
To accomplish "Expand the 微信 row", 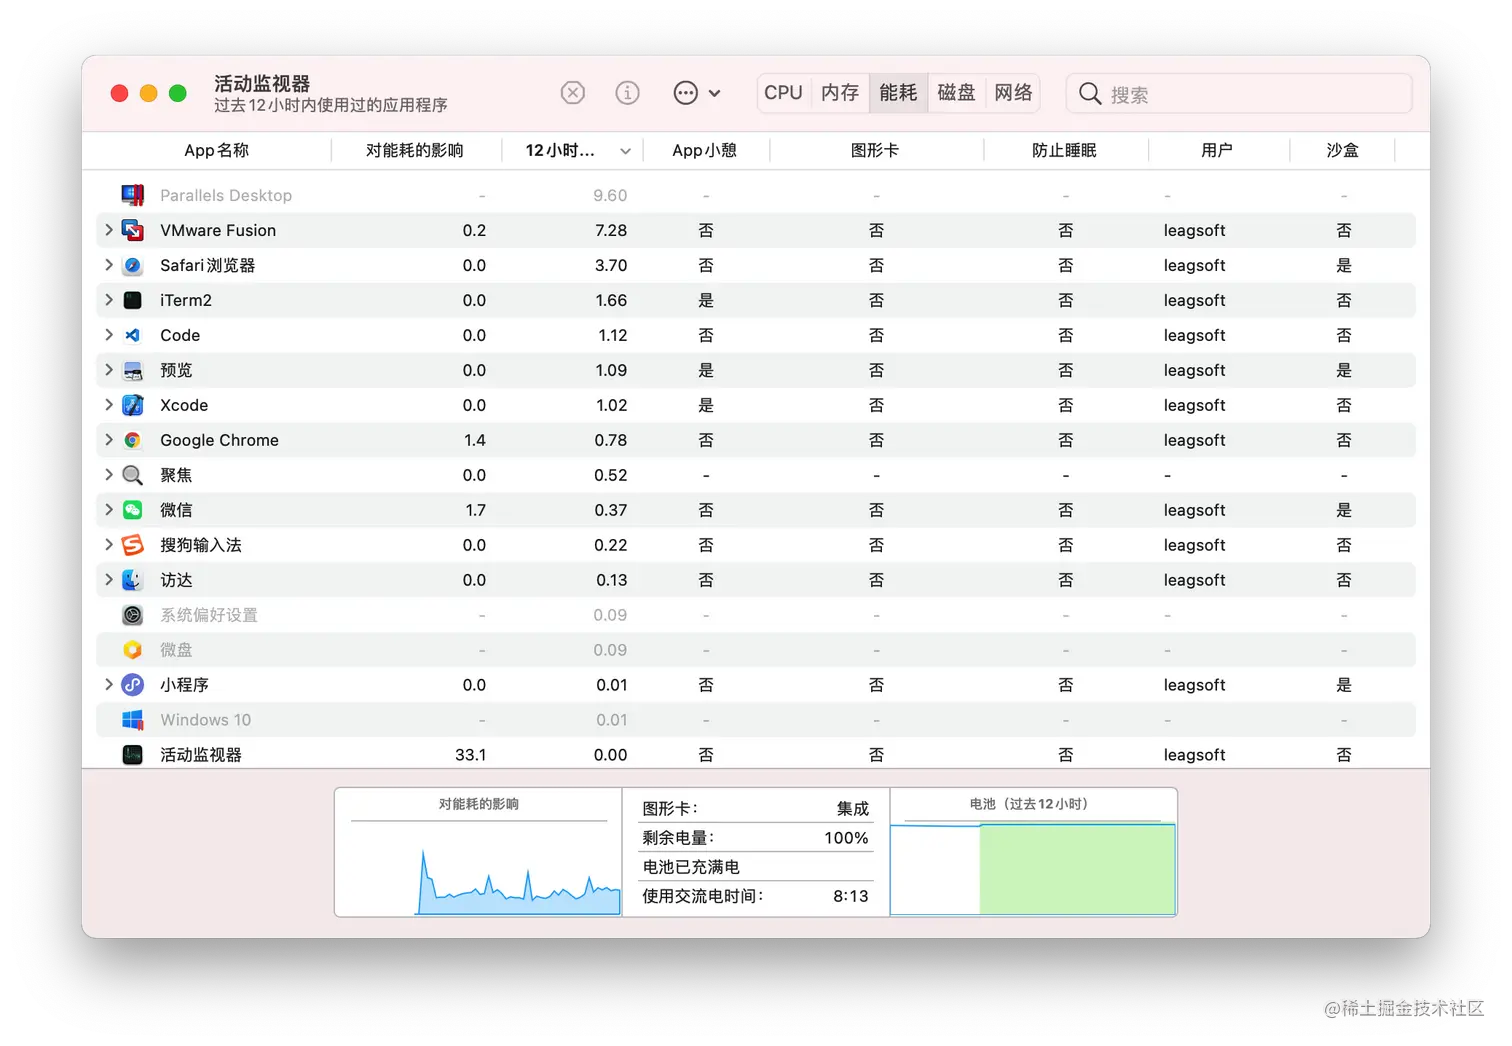I will 108,510.
